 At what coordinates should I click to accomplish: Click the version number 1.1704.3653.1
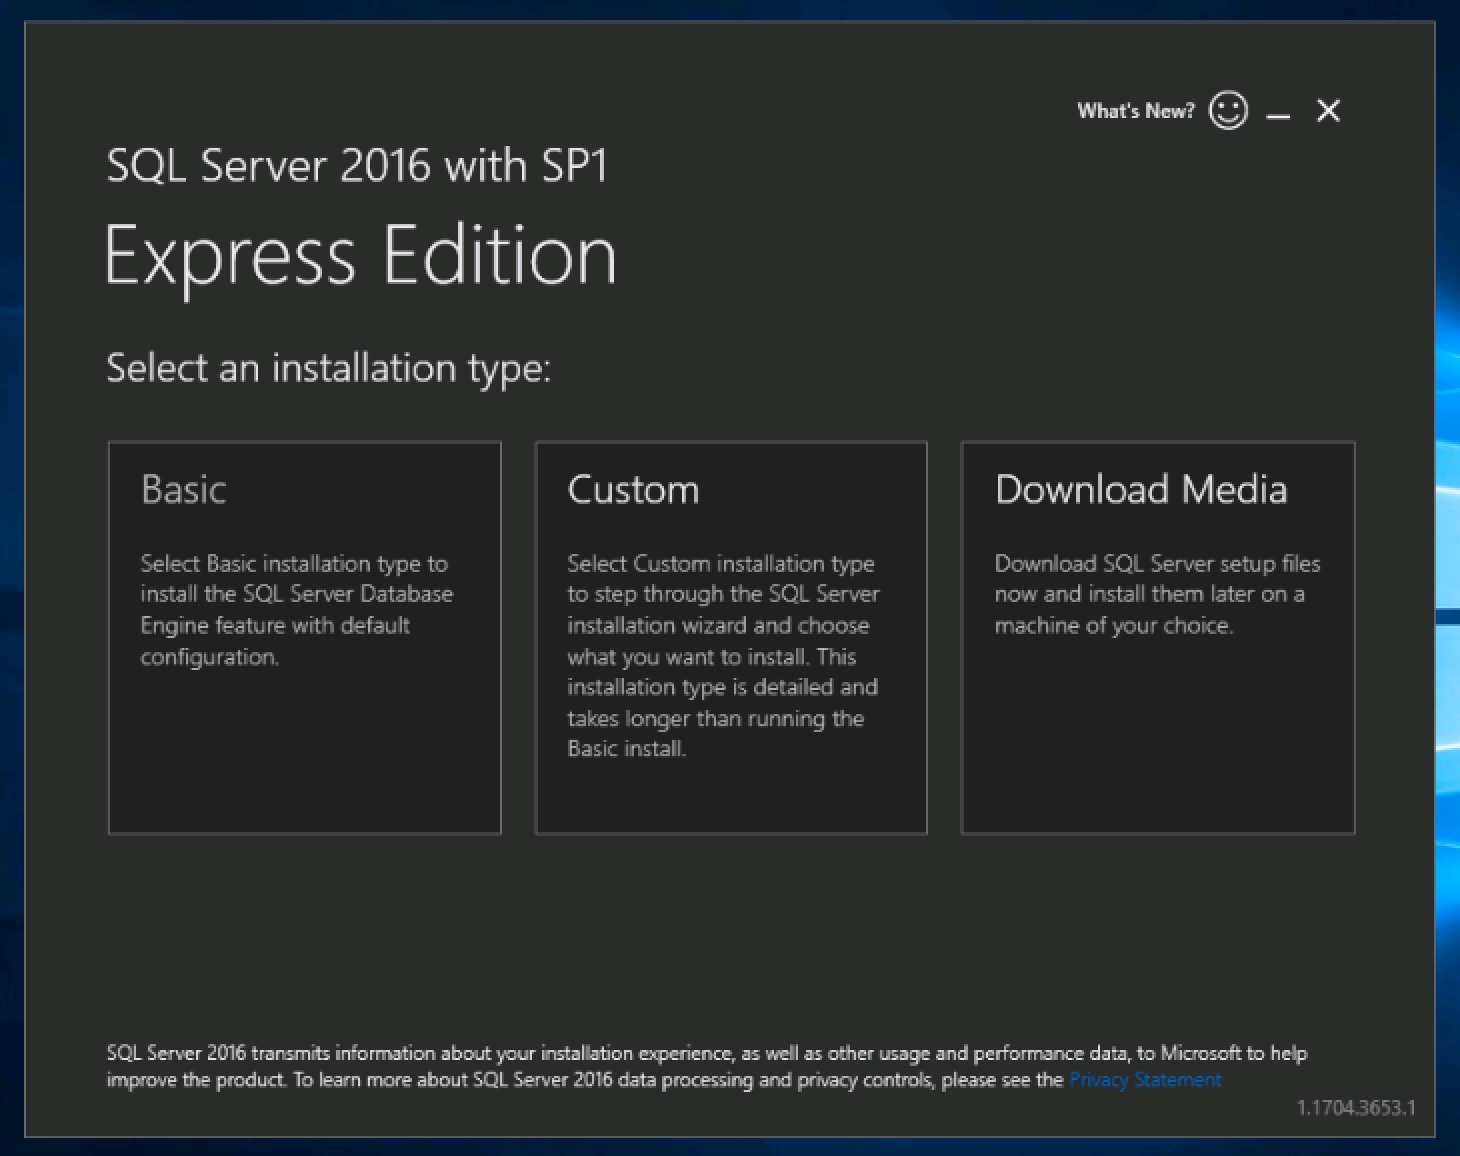click(x=1355, y=1108)
